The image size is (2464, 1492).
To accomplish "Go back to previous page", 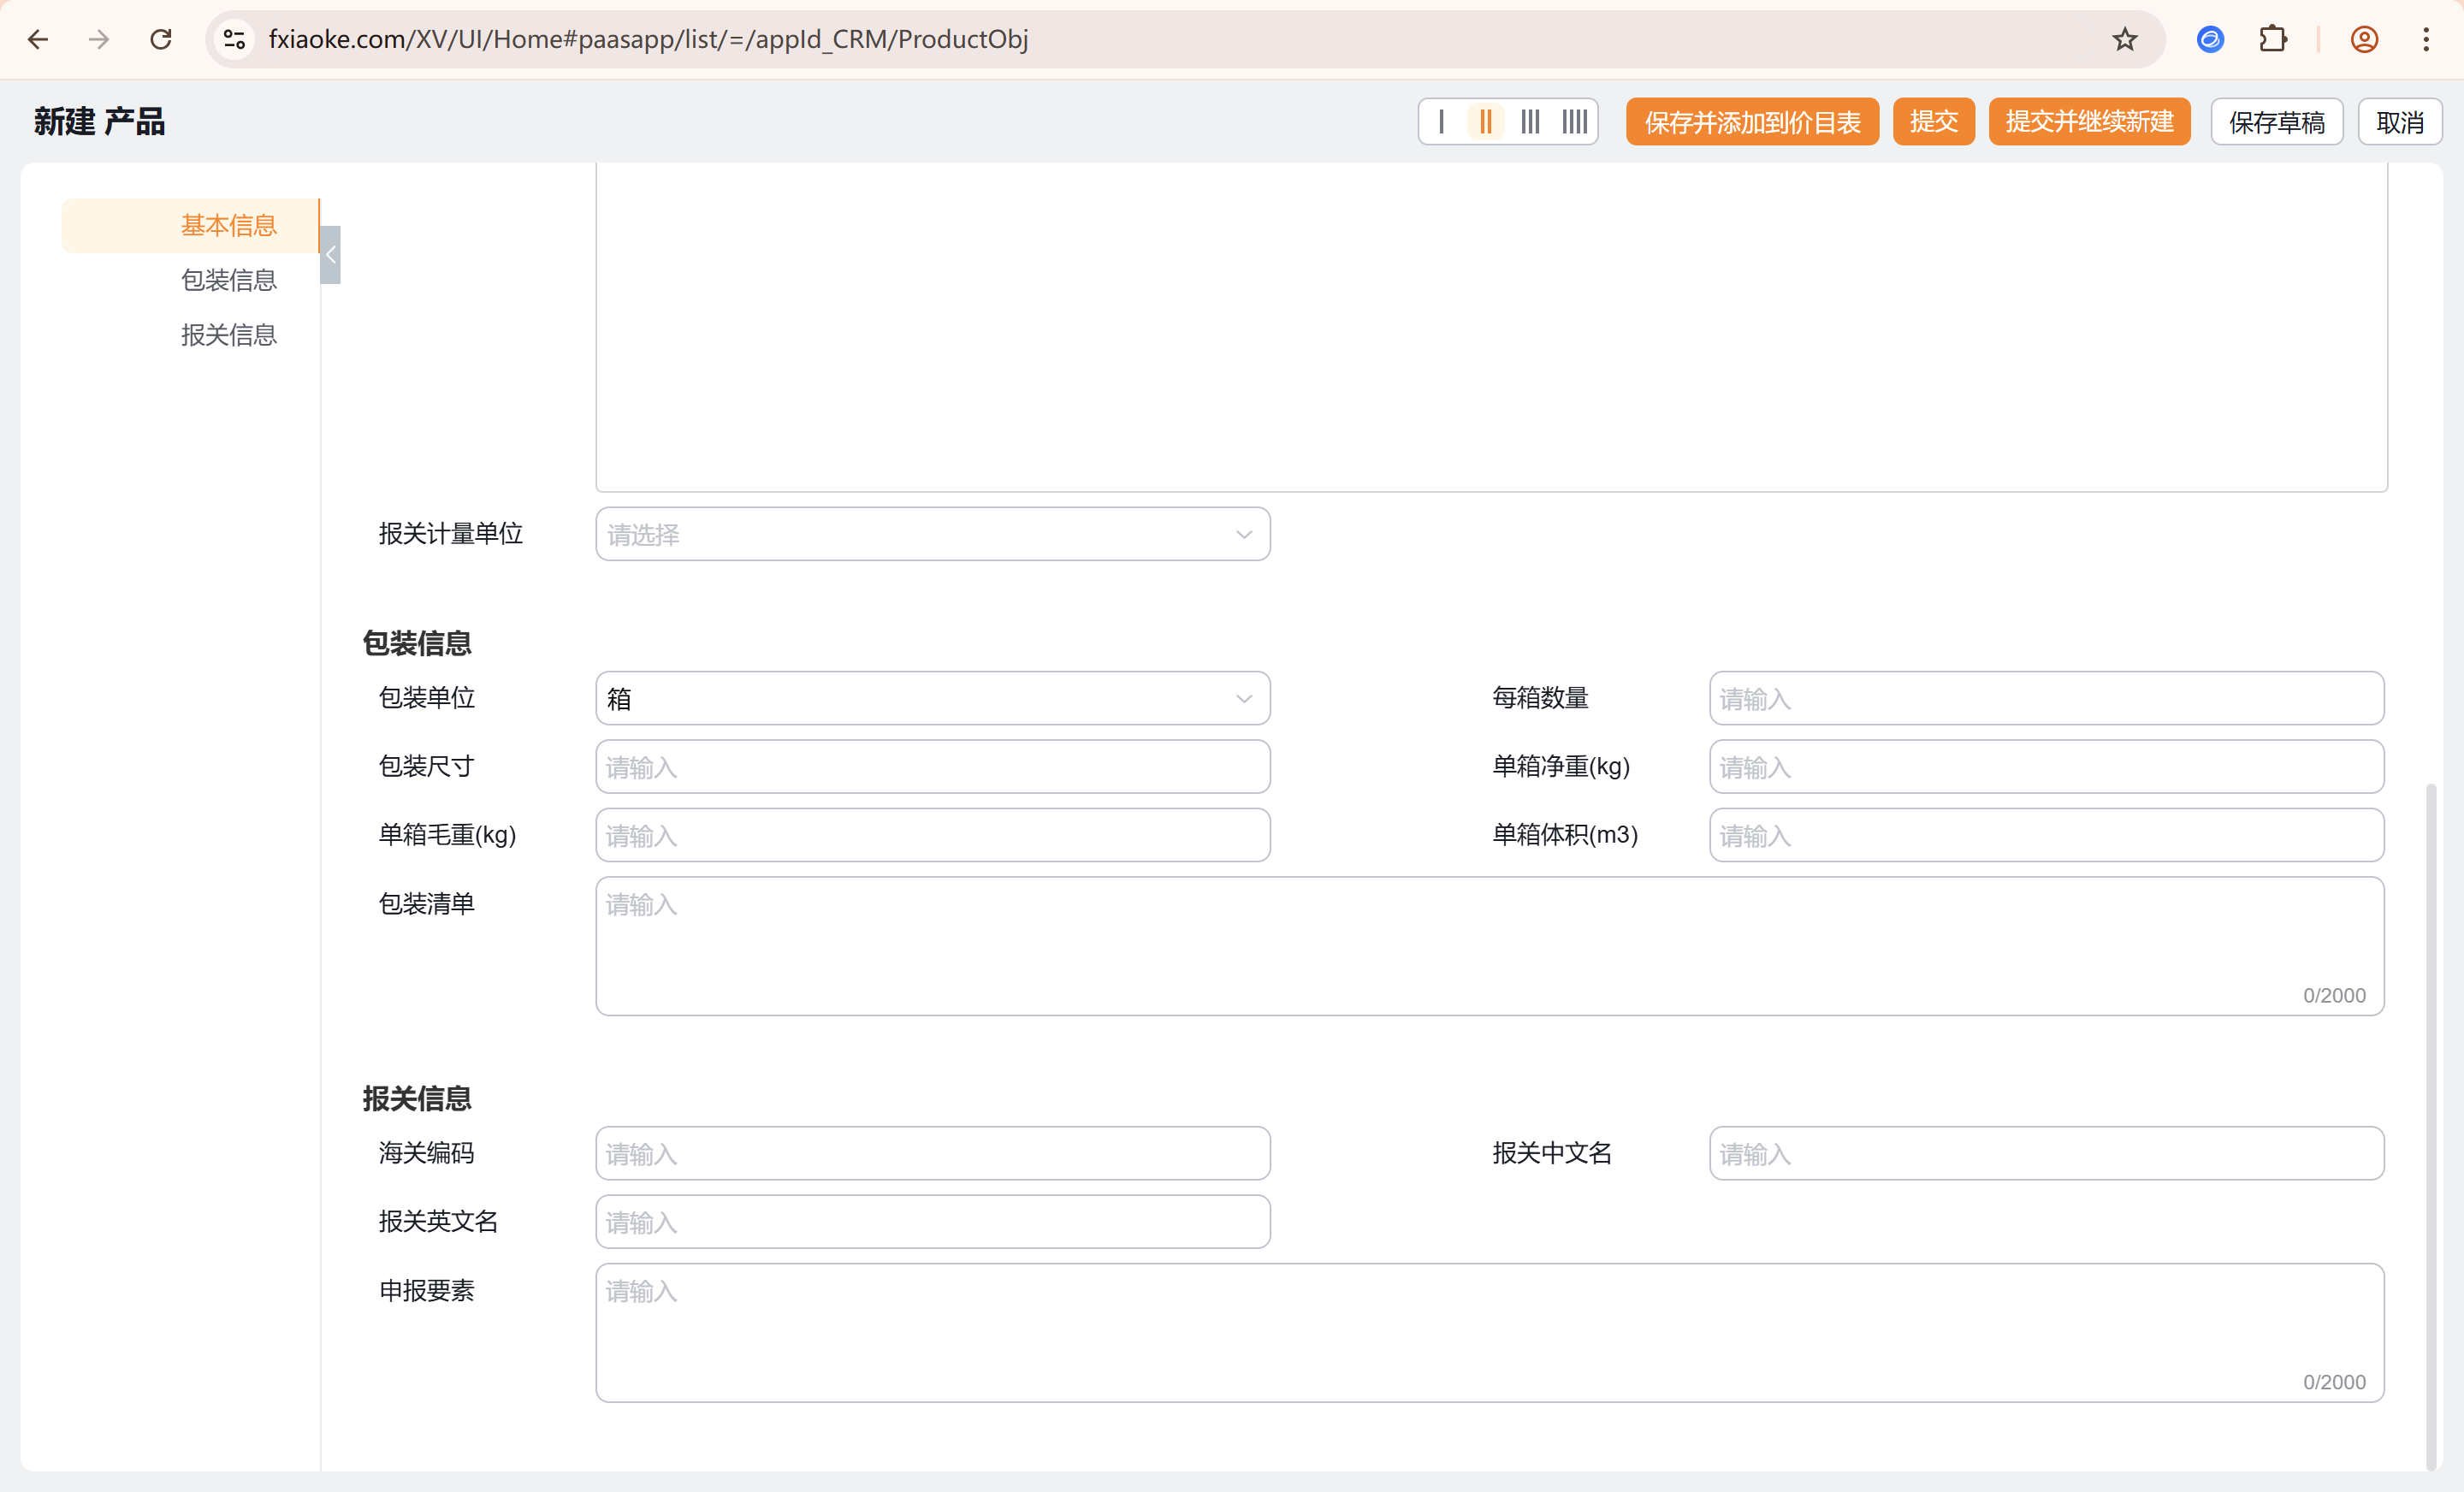I will click(38, 39).
